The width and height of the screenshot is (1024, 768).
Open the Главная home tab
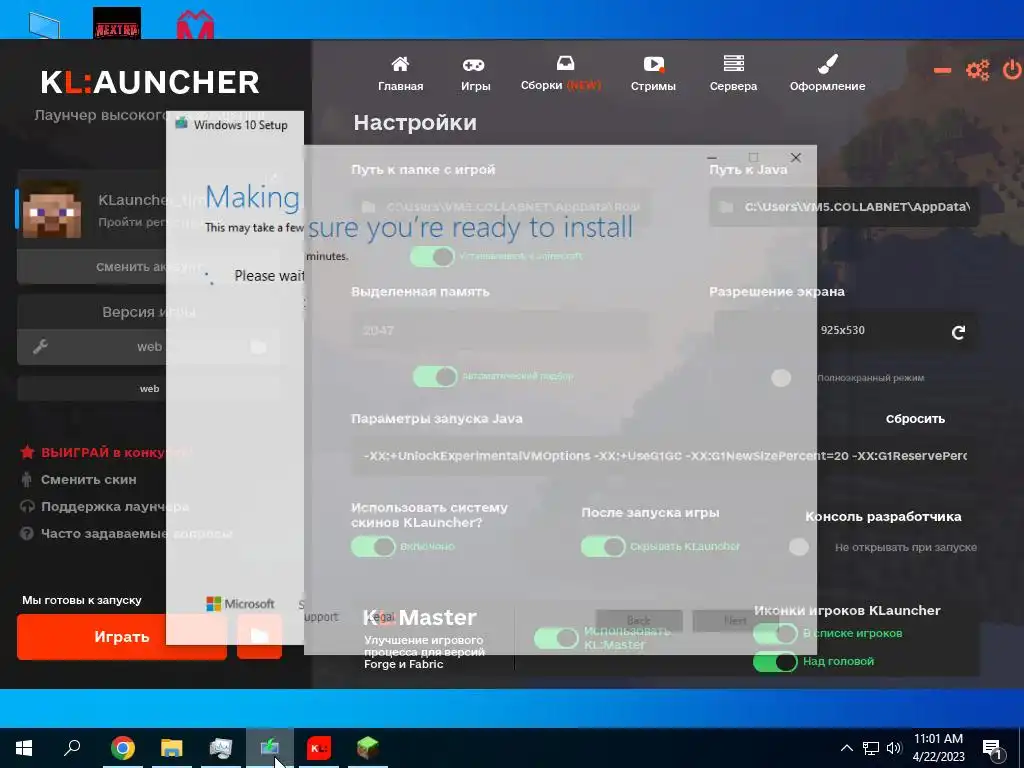(400, 74)
